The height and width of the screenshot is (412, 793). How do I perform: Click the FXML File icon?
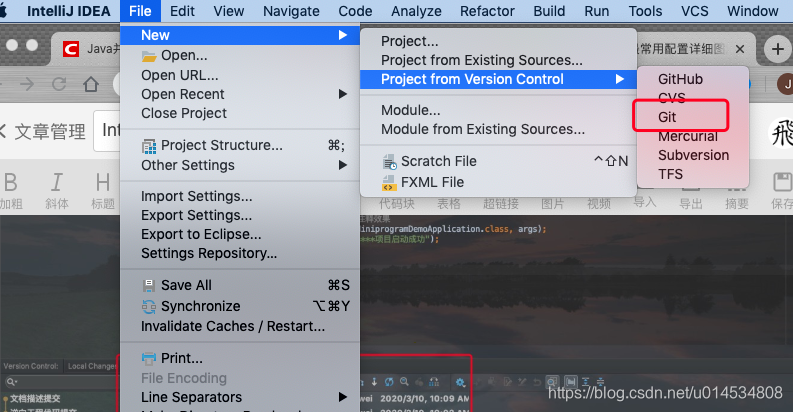pos(388,182)
